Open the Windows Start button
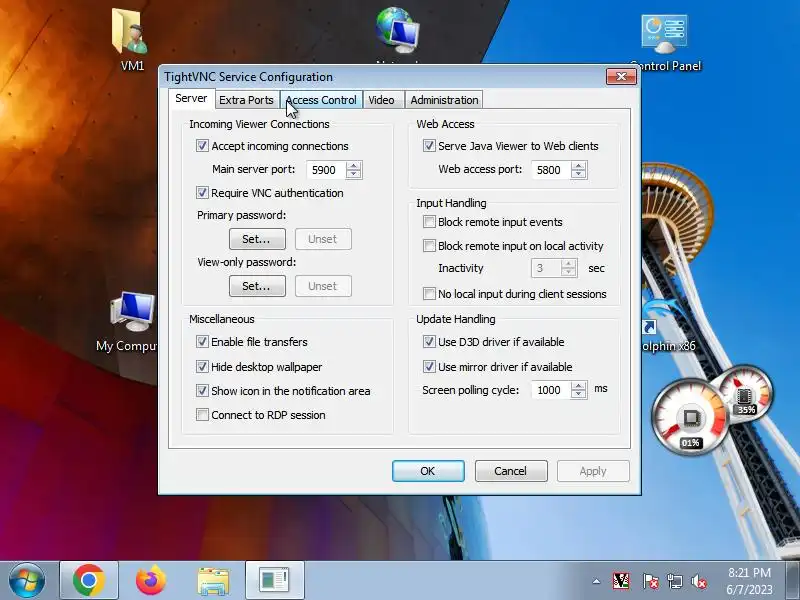The image size is (800, 600). (27, 580)
